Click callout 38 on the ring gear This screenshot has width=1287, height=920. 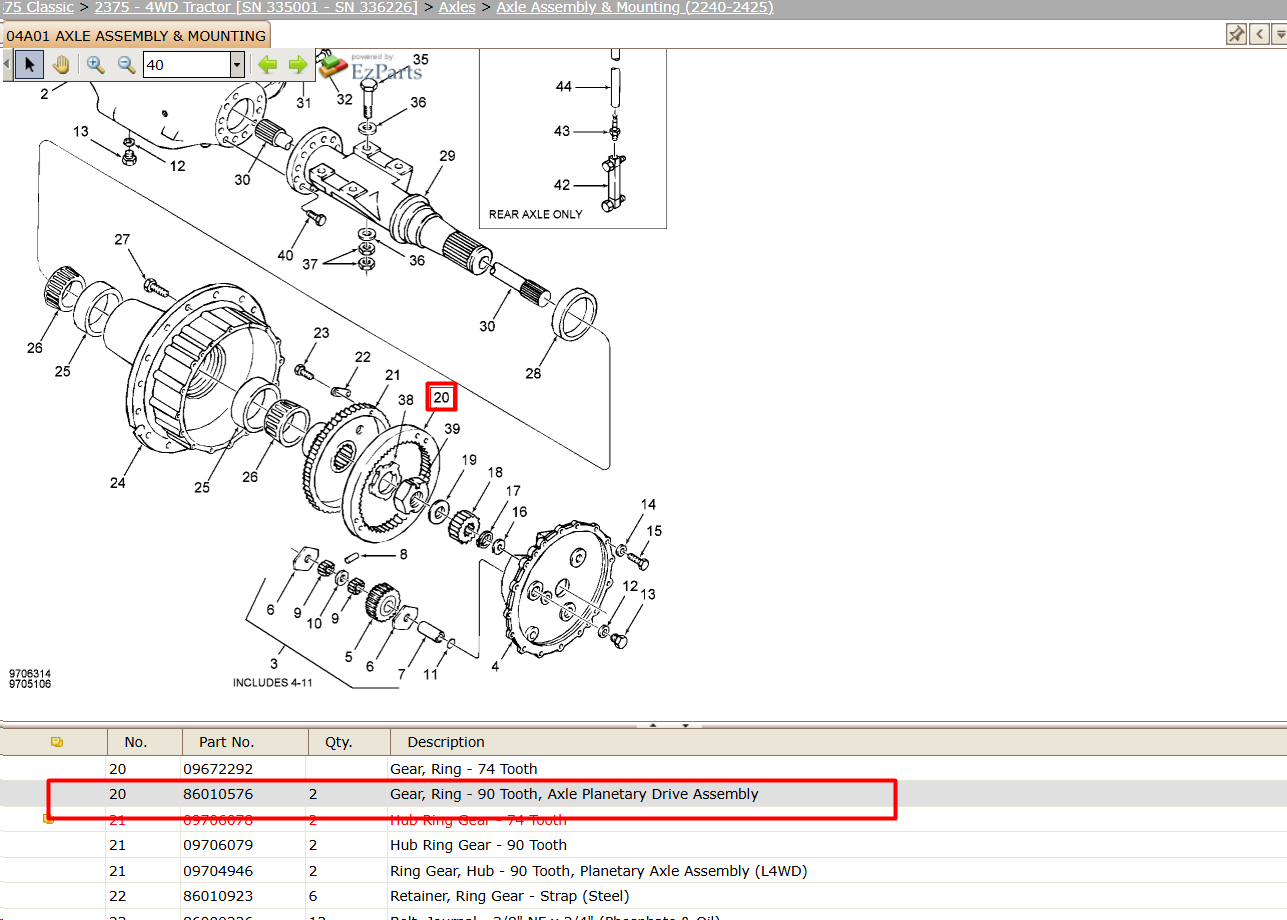pos(406,400)
